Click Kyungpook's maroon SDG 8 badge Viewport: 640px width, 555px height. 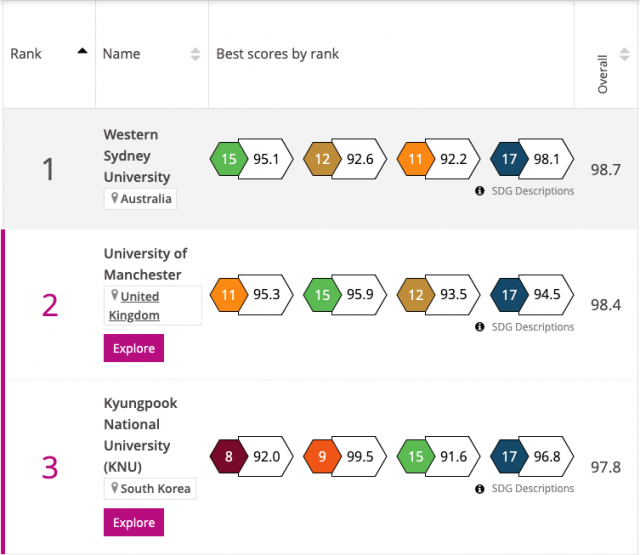229,456
